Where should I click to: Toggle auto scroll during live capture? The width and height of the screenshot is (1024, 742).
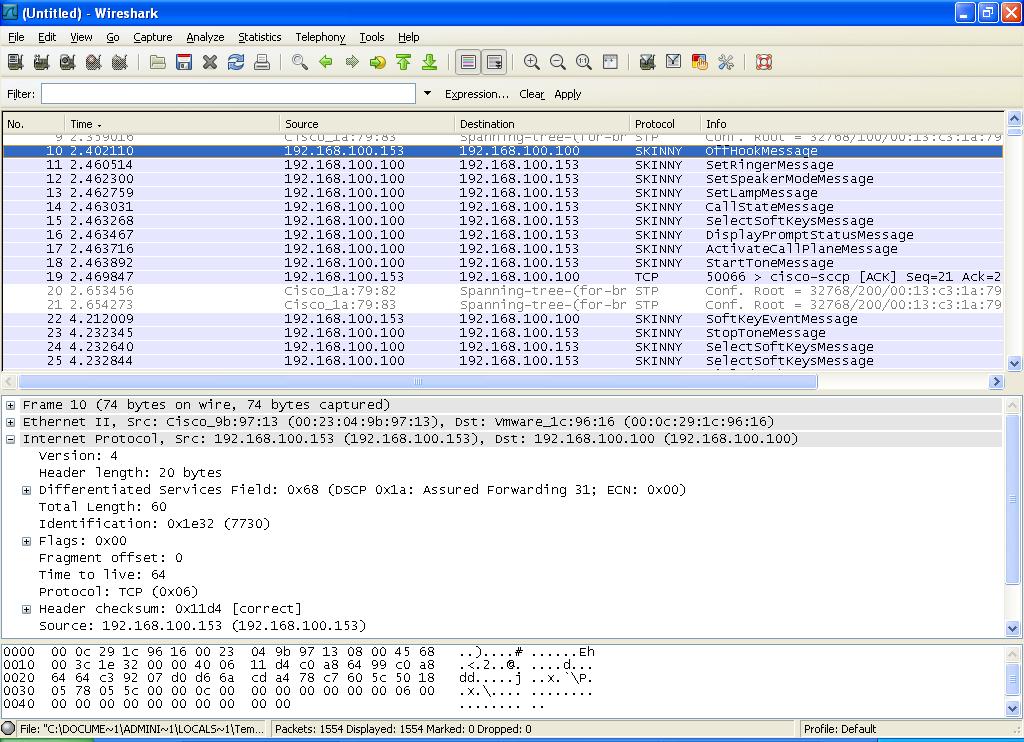pyautogui.click(x=494, y=62)
